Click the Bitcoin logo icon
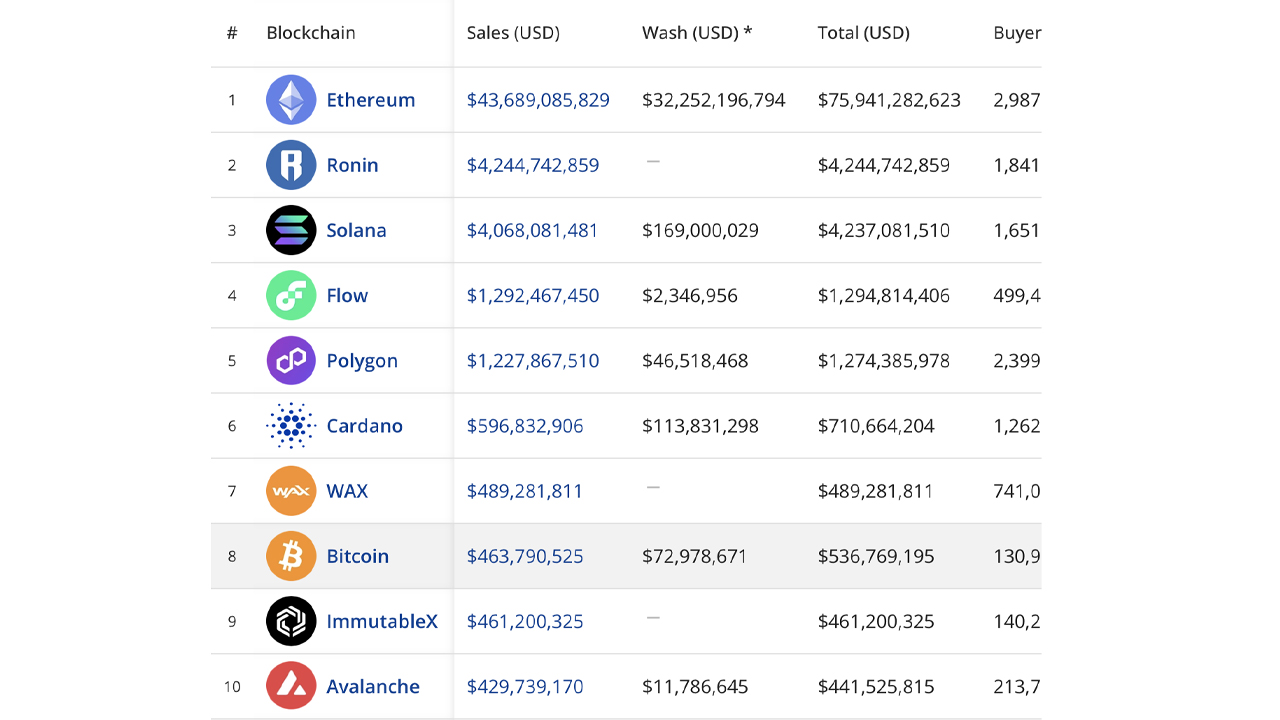The height and width of the screenshot is (720, 1280). pyautogui.click(x=291, y=556)
